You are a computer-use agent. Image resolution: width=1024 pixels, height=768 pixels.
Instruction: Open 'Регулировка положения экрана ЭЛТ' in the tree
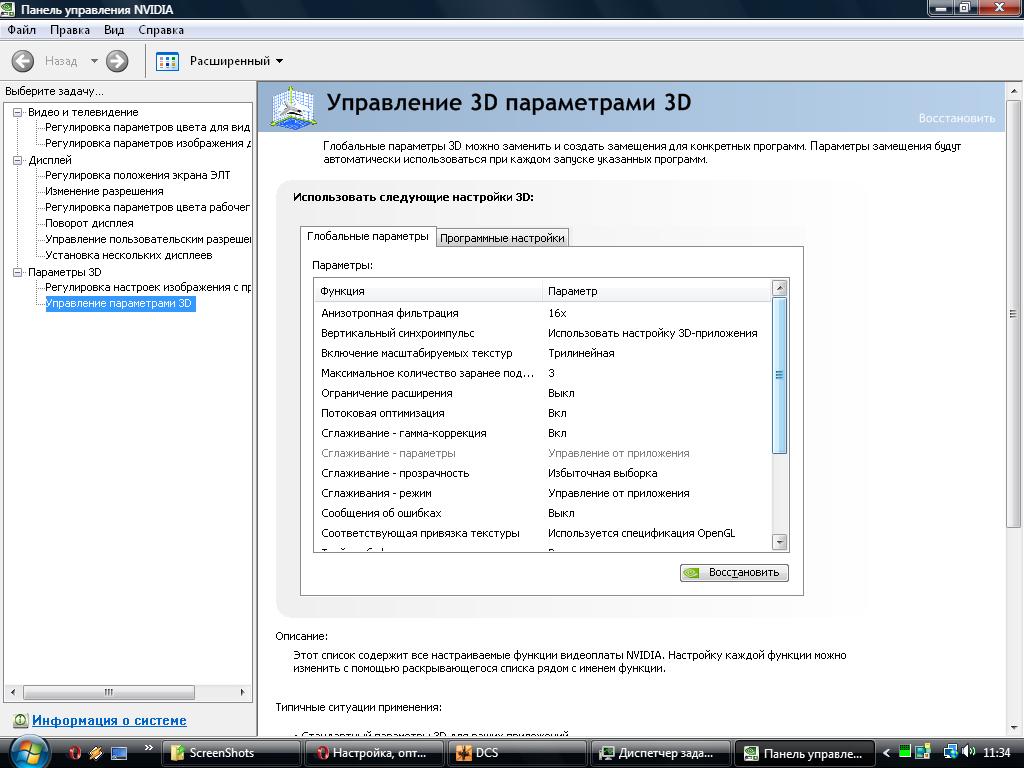pyautogui.click(x=138, y=175)
